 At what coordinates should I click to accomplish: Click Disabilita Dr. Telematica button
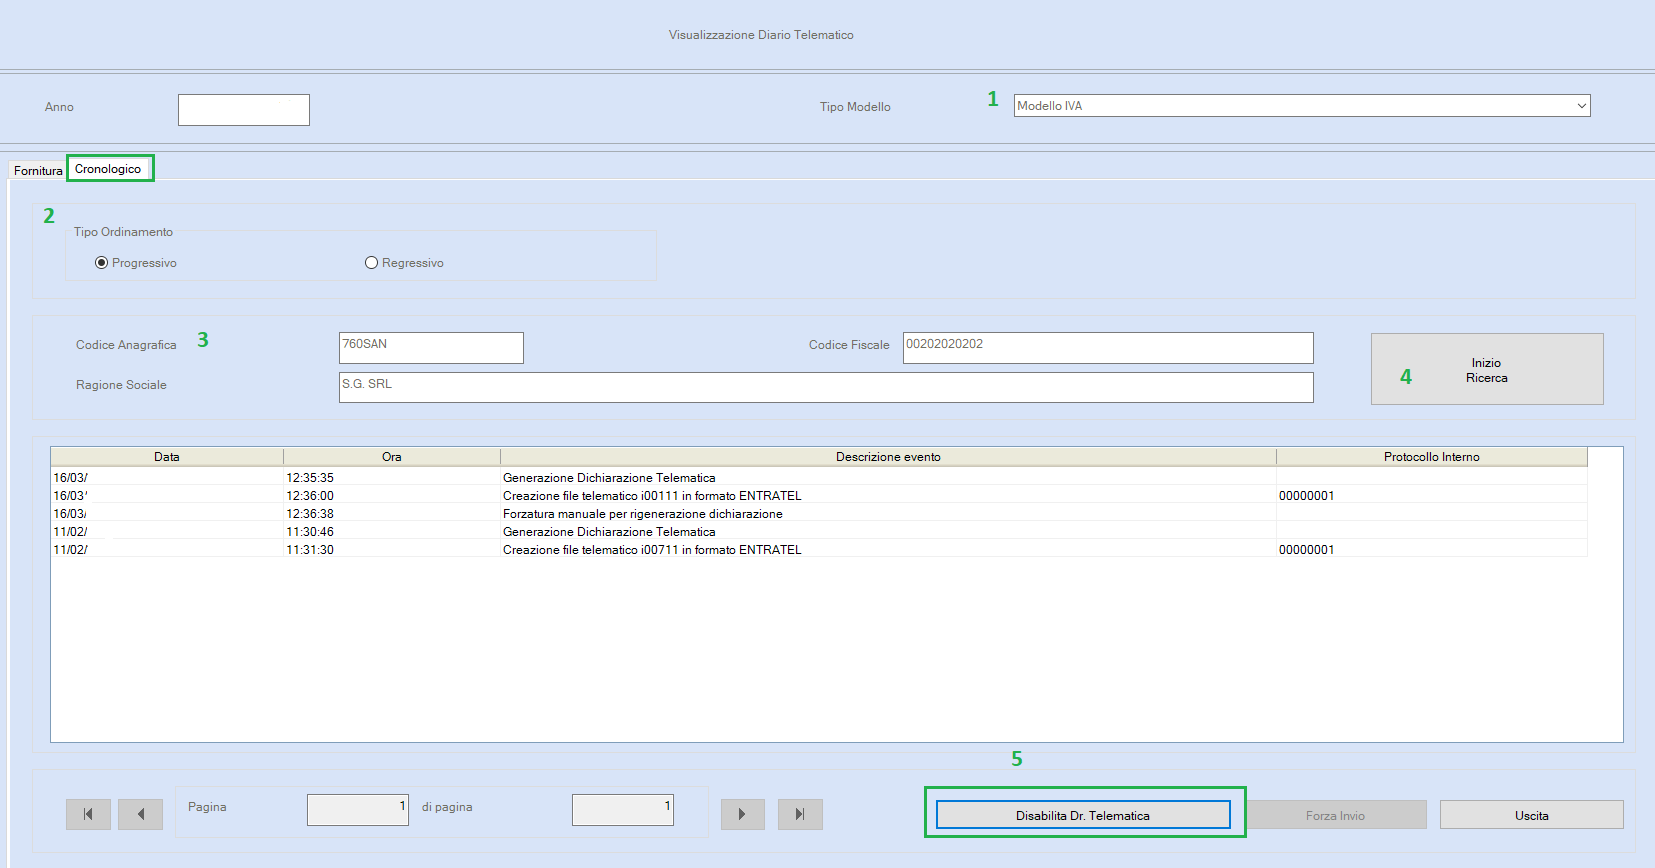pos(1083,815)
